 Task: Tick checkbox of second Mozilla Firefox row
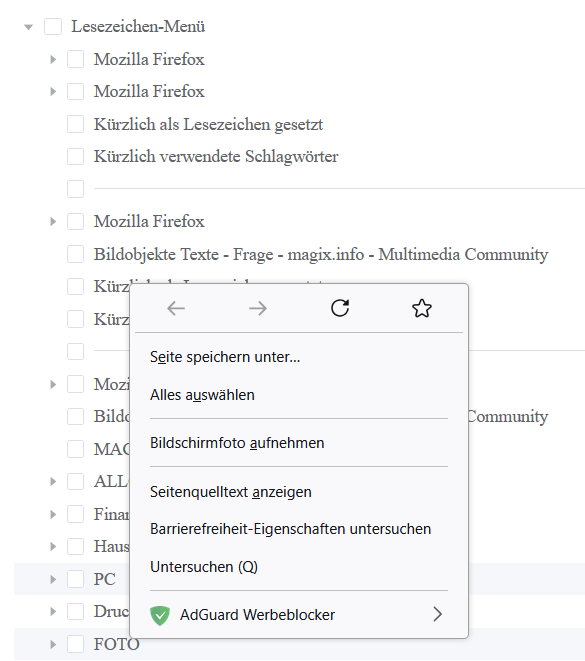(75, 91)
